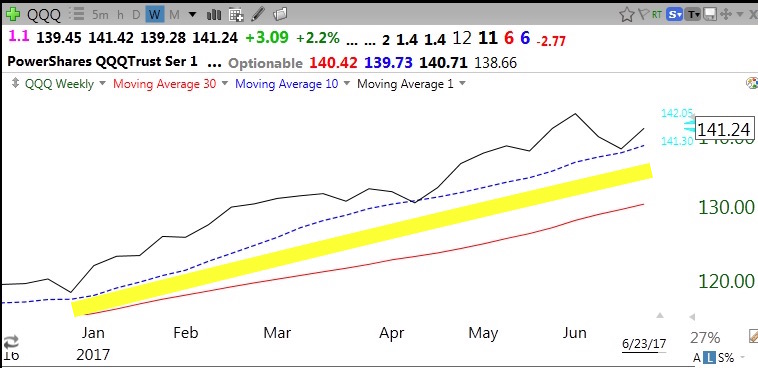758x368 pixels.
Task: Open the gray T dropdown button
Action: click(693, 15)
